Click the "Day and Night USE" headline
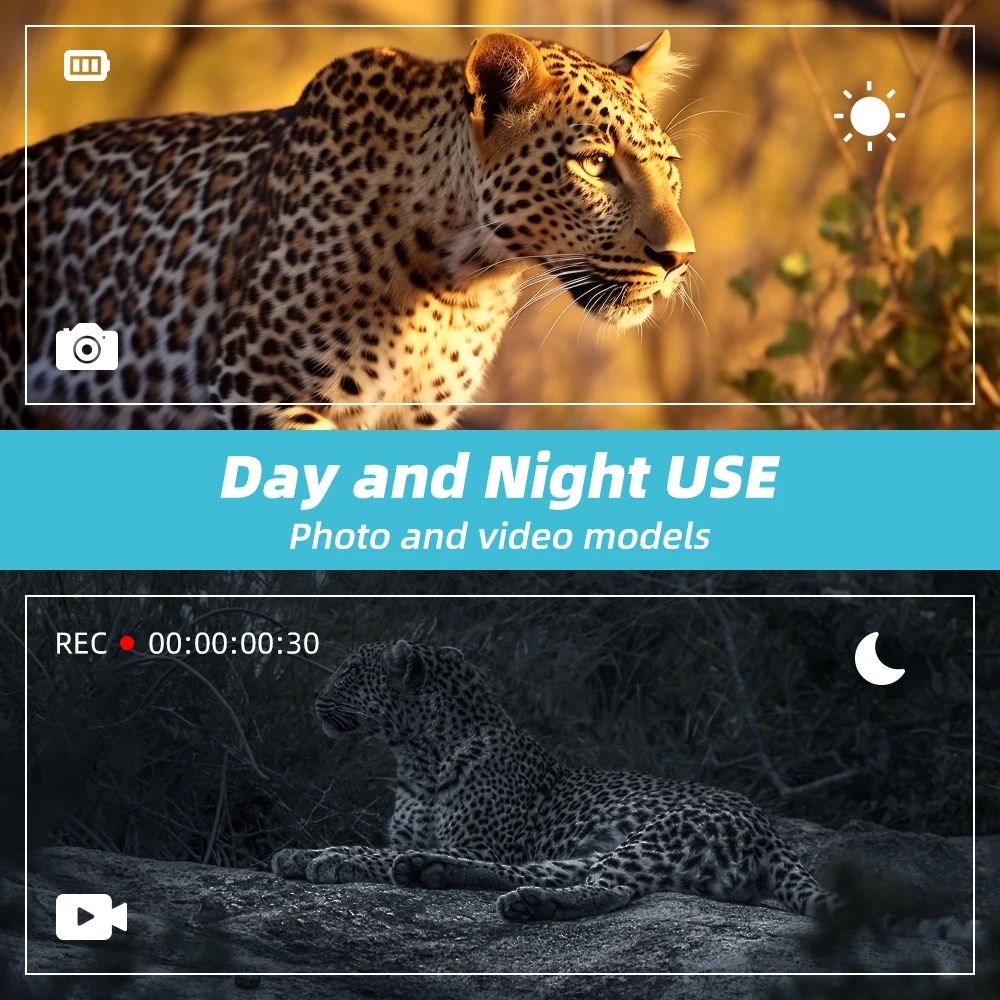Viewport: 1000px width, 1000px height. (499, 477)
